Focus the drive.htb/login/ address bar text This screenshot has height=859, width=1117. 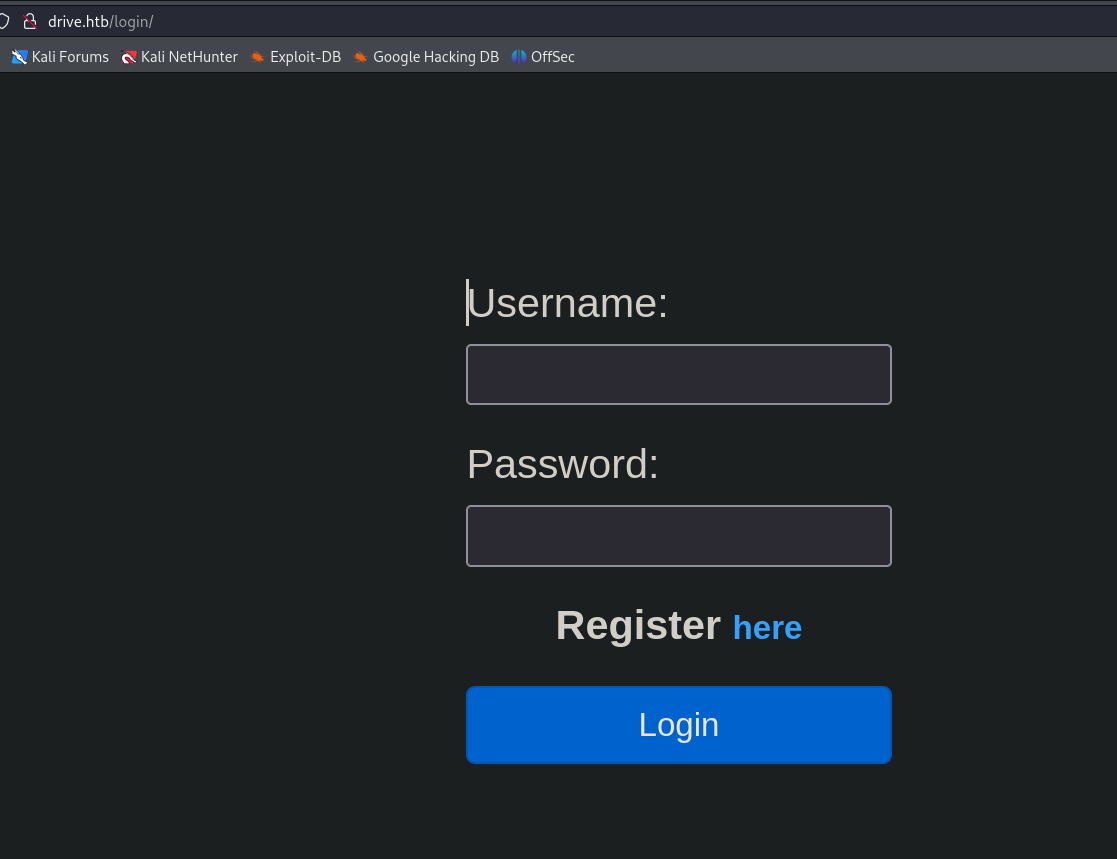coord(100,21)
